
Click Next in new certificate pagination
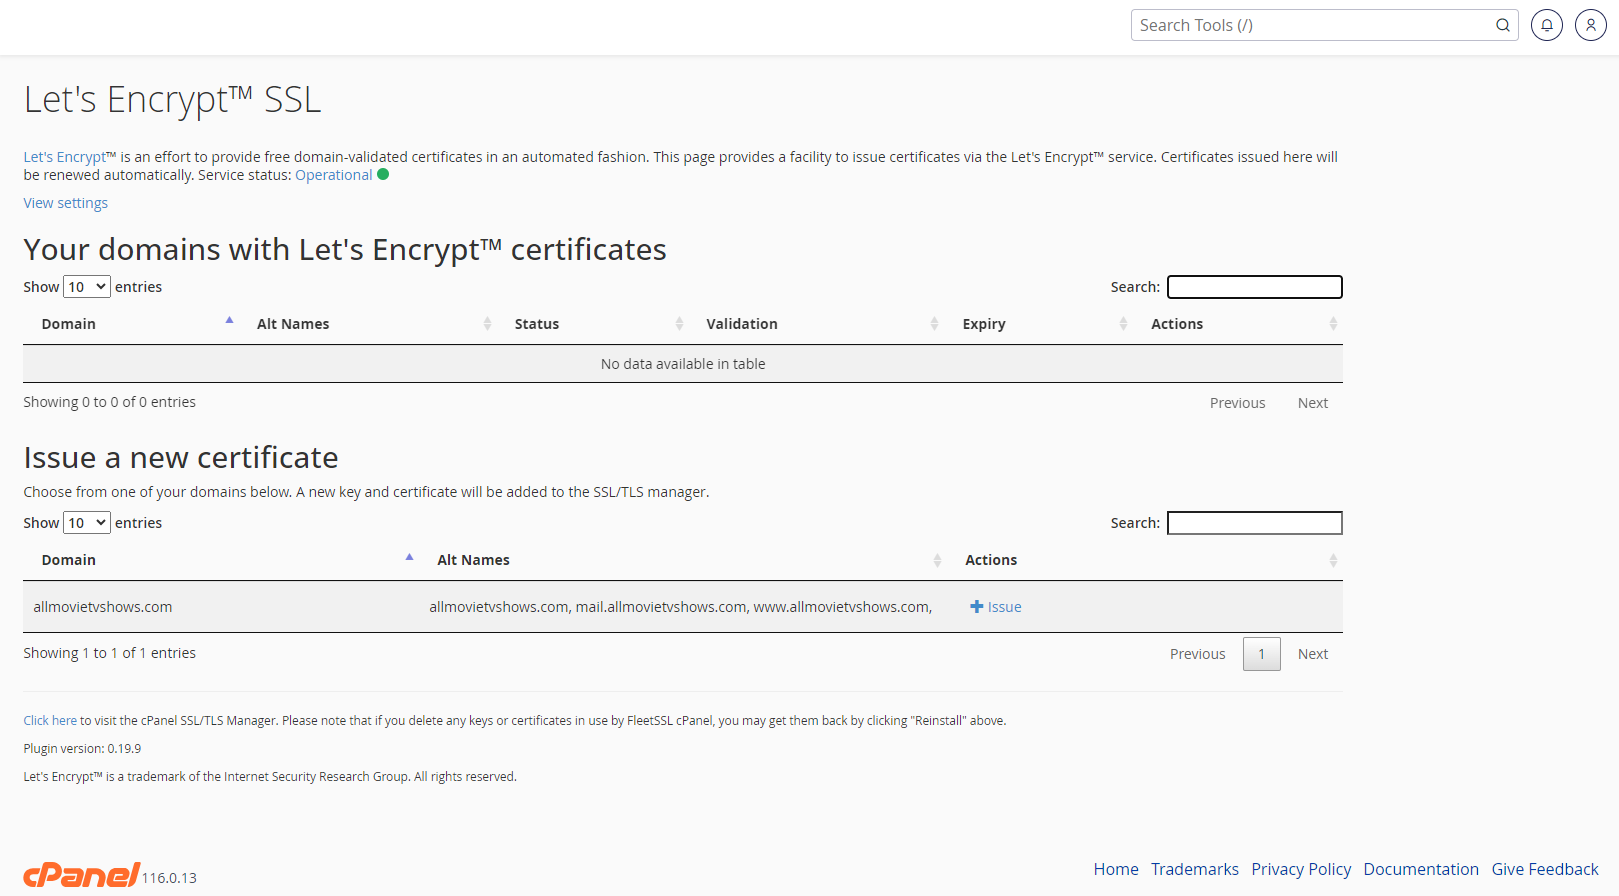click(x=1313, y=654)
